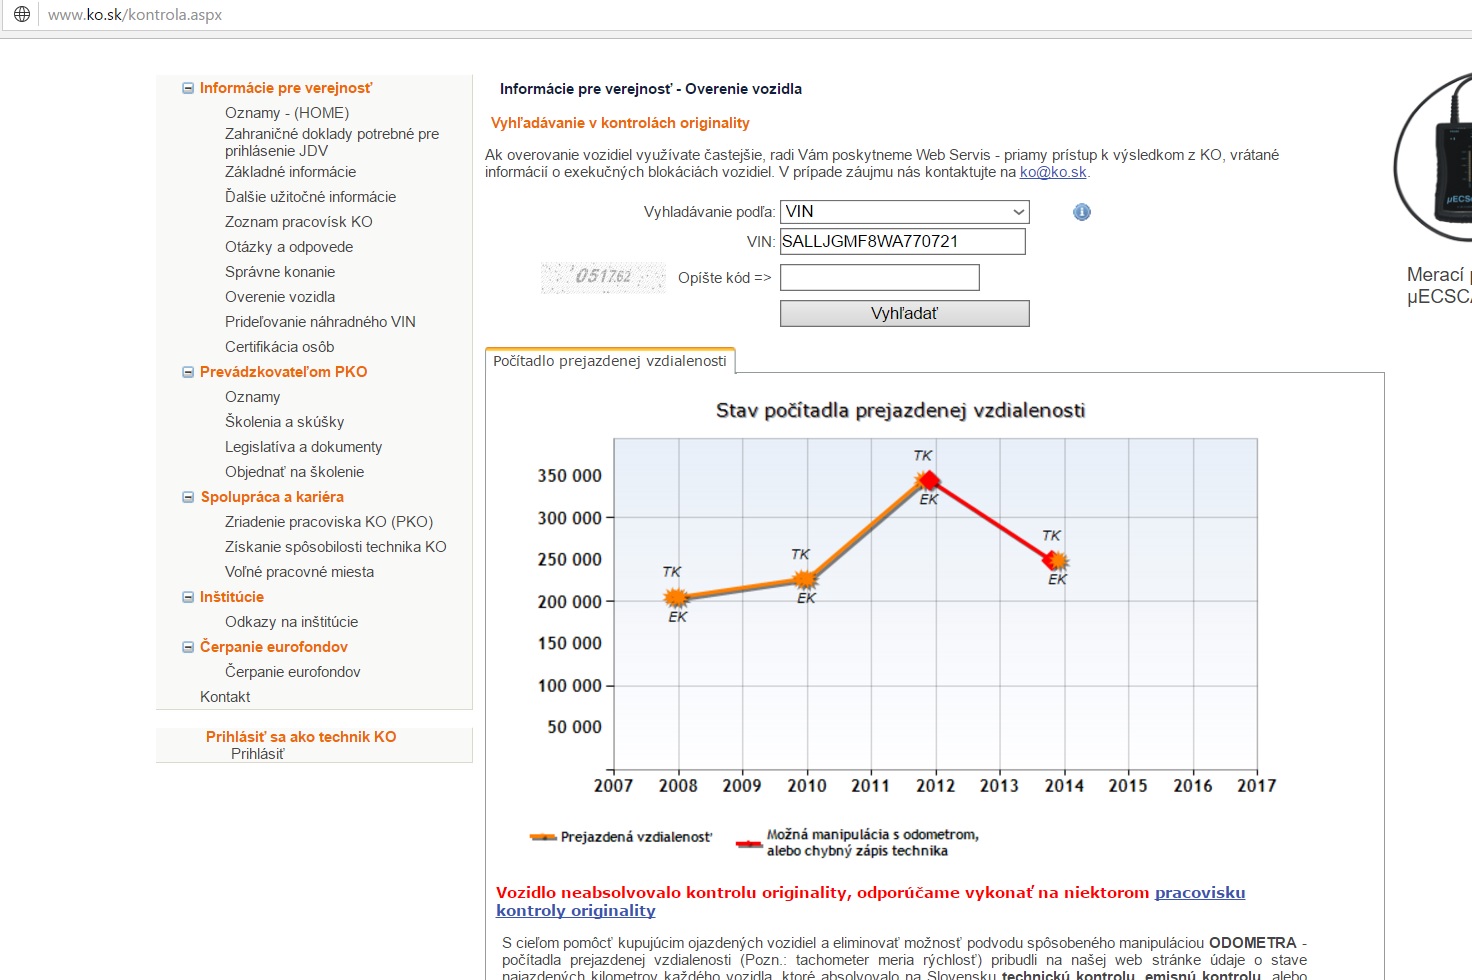Collapse the Čerpanie eurofondov section
The height and width of the screenshot is (980, 1472).
[188, 647]
